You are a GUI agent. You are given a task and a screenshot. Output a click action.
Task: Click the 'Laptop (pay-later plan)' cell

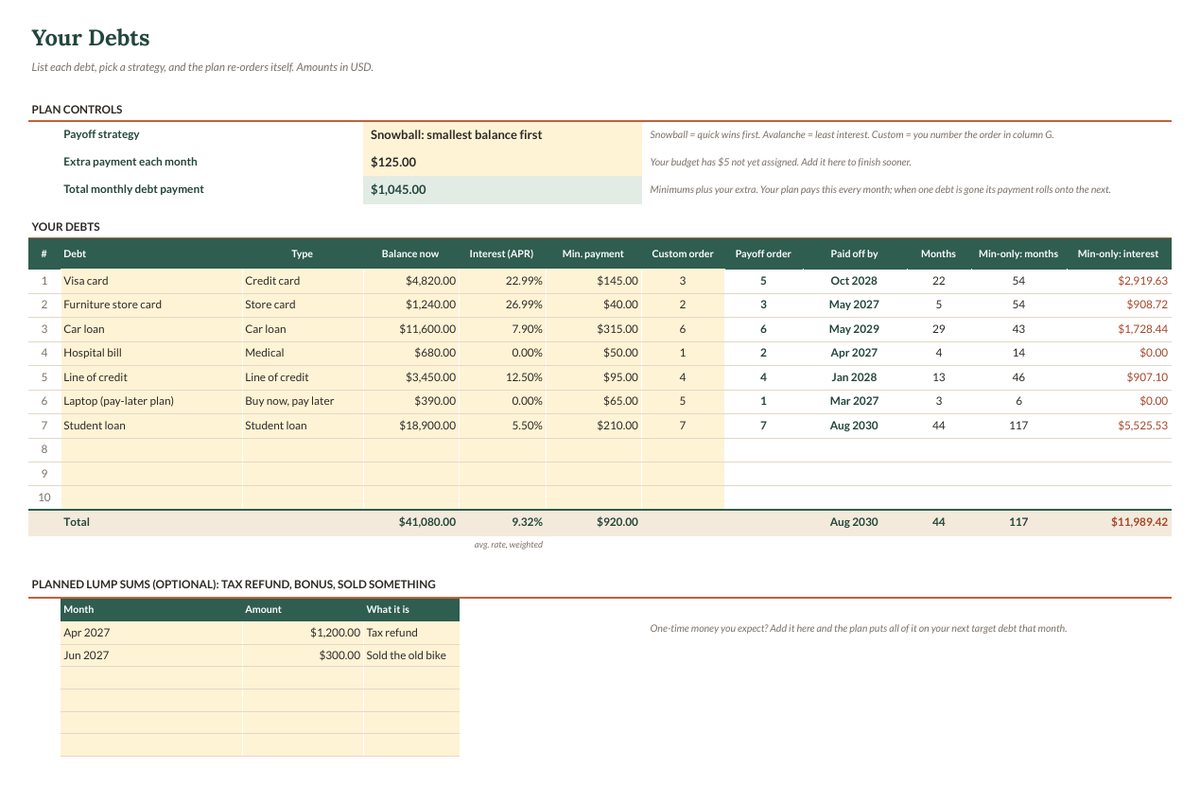pos(151,401)
